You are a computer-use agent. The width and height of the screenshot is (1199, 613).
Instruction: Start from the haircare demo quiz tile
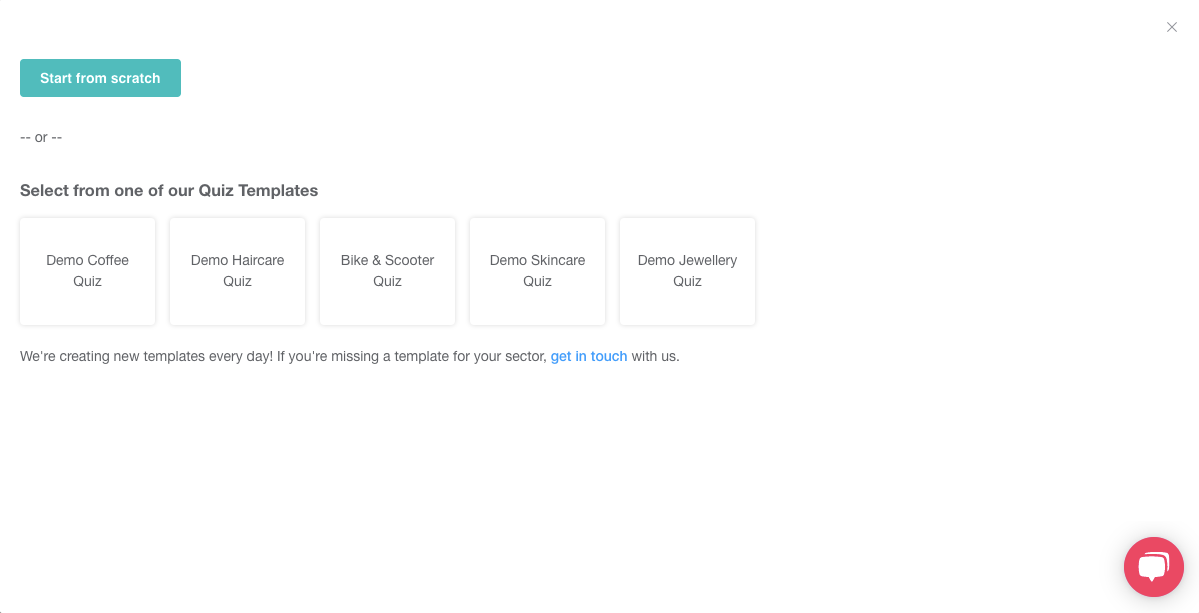tap(237, 271)
